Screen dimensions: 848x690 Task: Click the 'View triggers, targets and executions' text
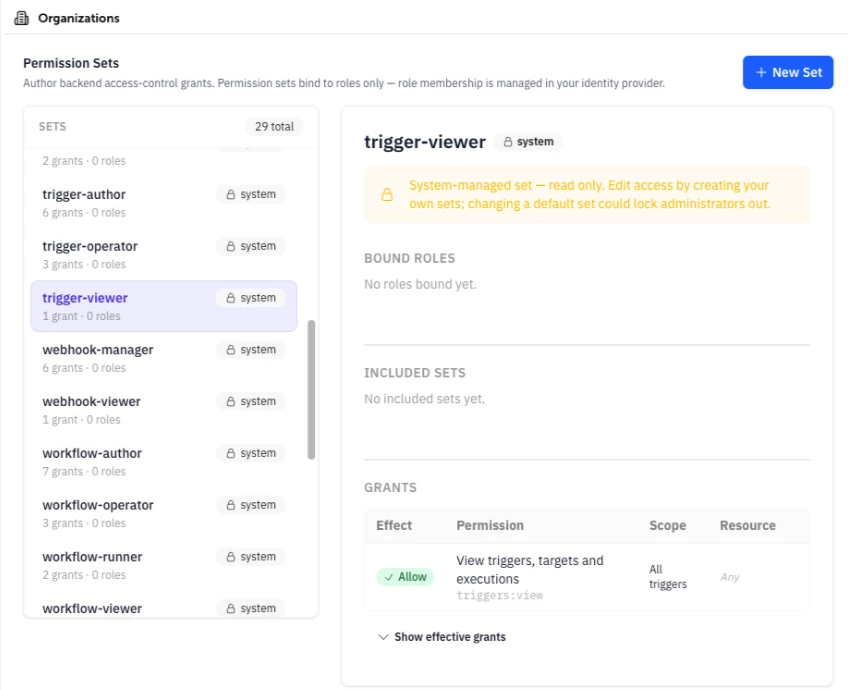point(529,569)
